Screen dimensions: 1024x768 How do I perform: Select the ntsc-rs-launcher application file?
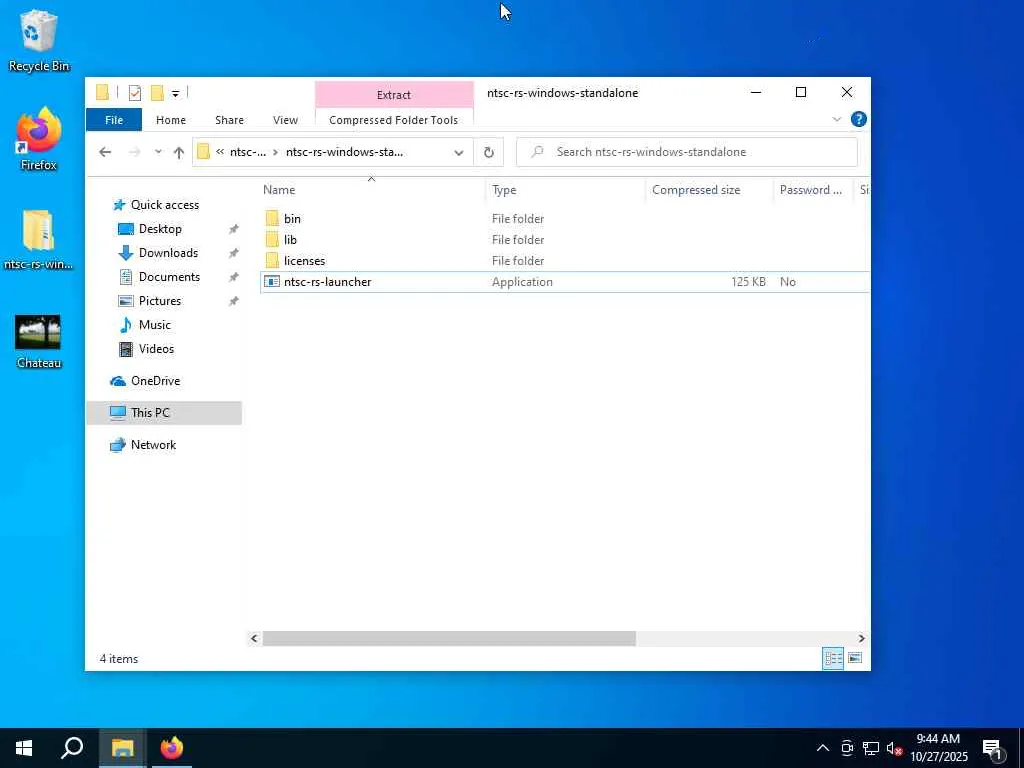pos(565,282)
